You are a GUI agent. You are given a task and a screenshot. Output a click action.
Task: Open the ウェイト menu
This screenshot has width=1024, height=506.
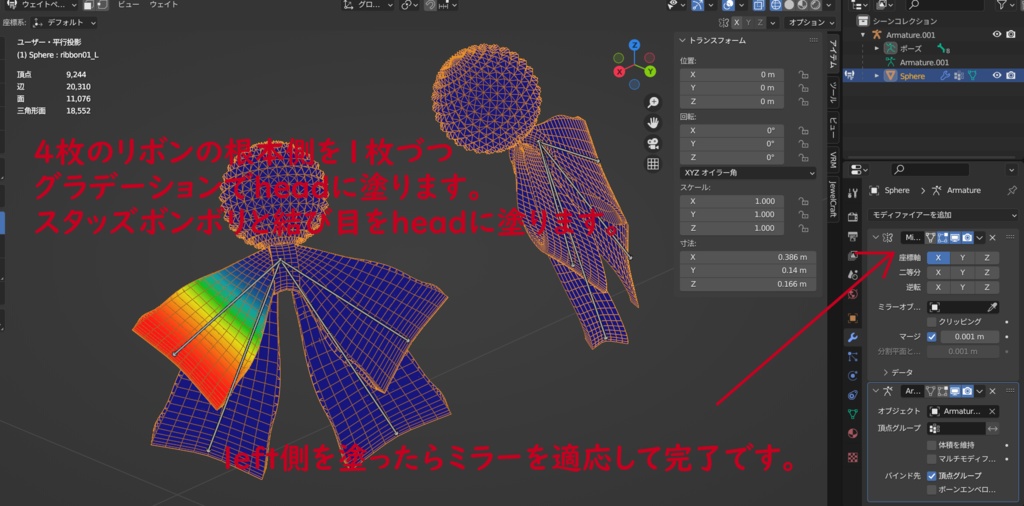pos(163,5)
